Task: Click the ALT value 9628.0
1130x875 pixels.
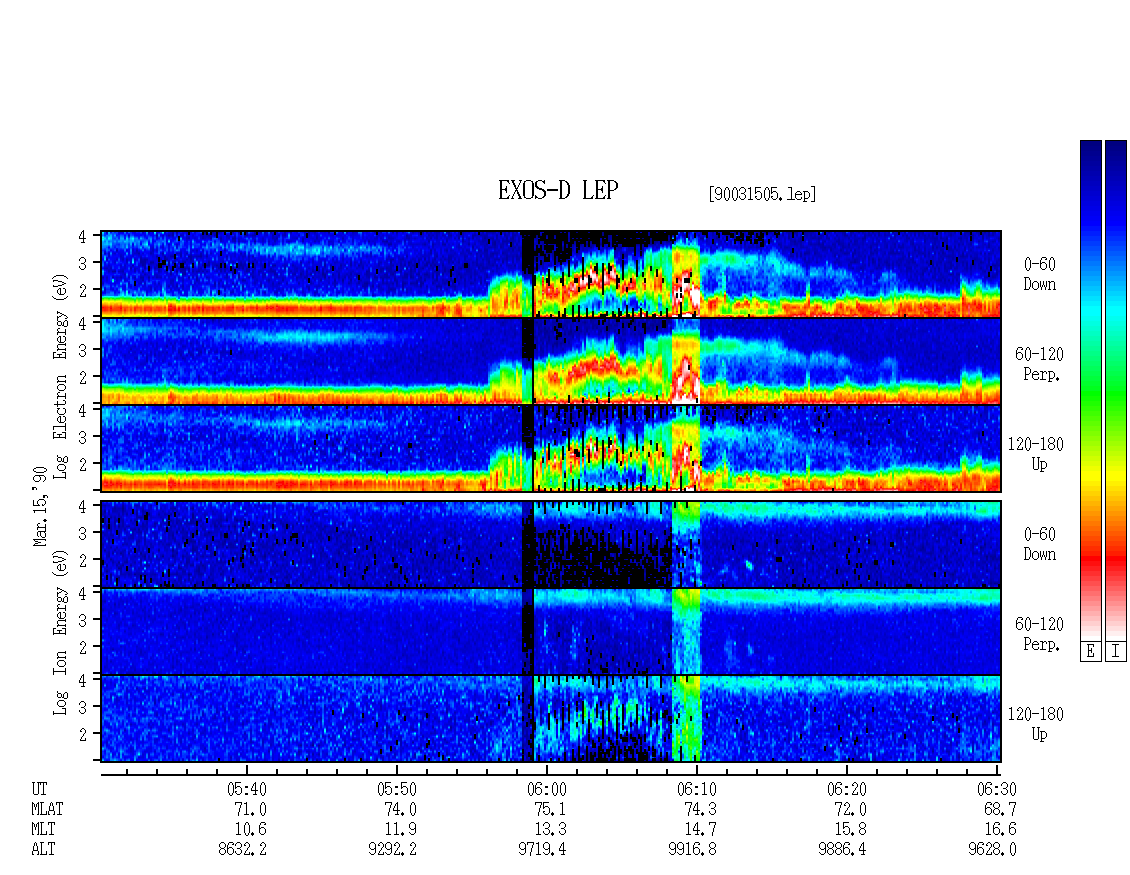Action: (x=992, y=850)
